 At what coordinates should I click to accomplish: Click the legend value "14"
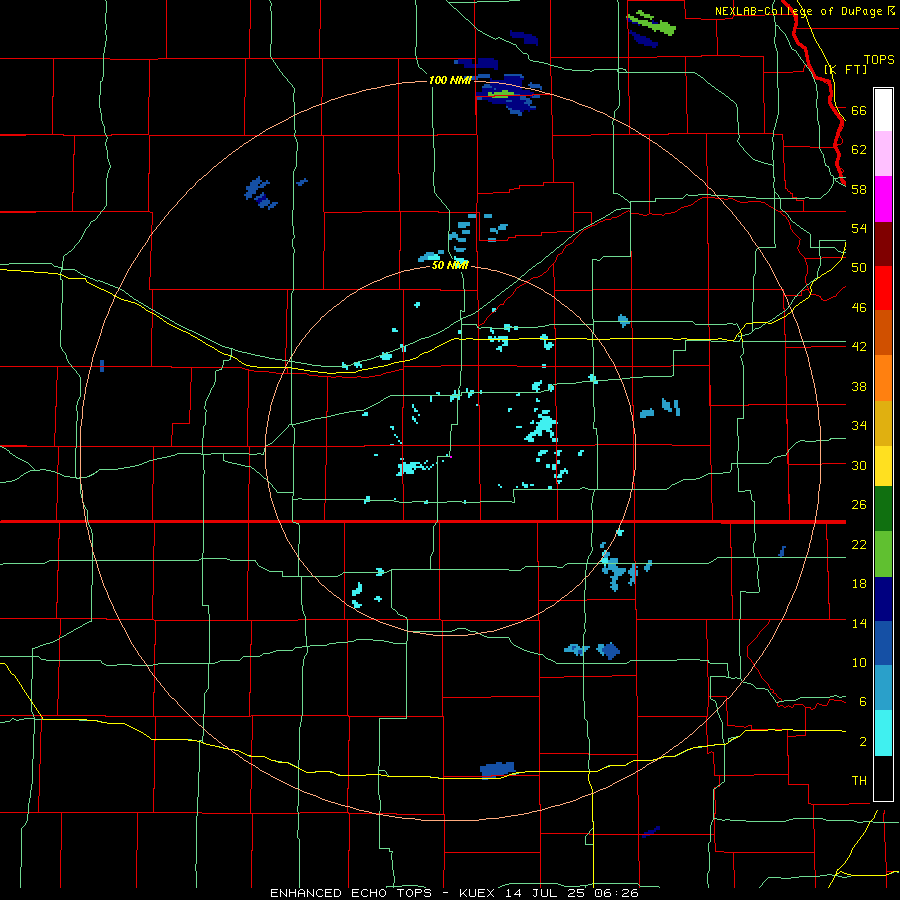[x=859, y=623]
